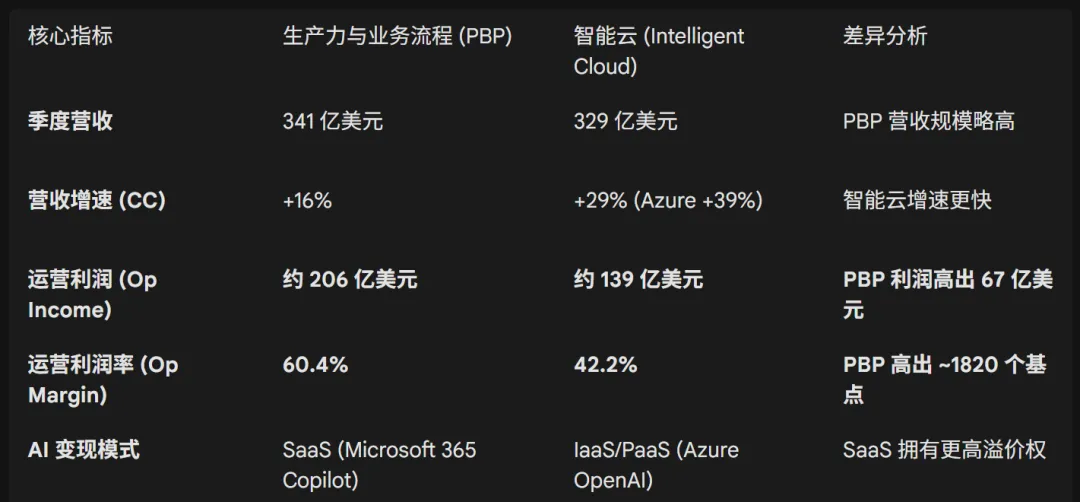This screenshot has width=1080, height=502.
Task: Click the 60.4% margin cell
Action: tap(315, 365)
